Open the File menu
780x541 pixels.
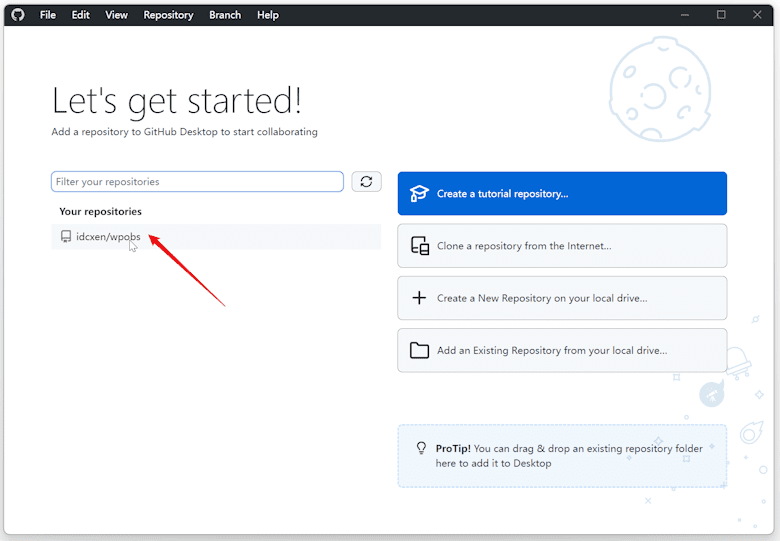coord(48,15)
